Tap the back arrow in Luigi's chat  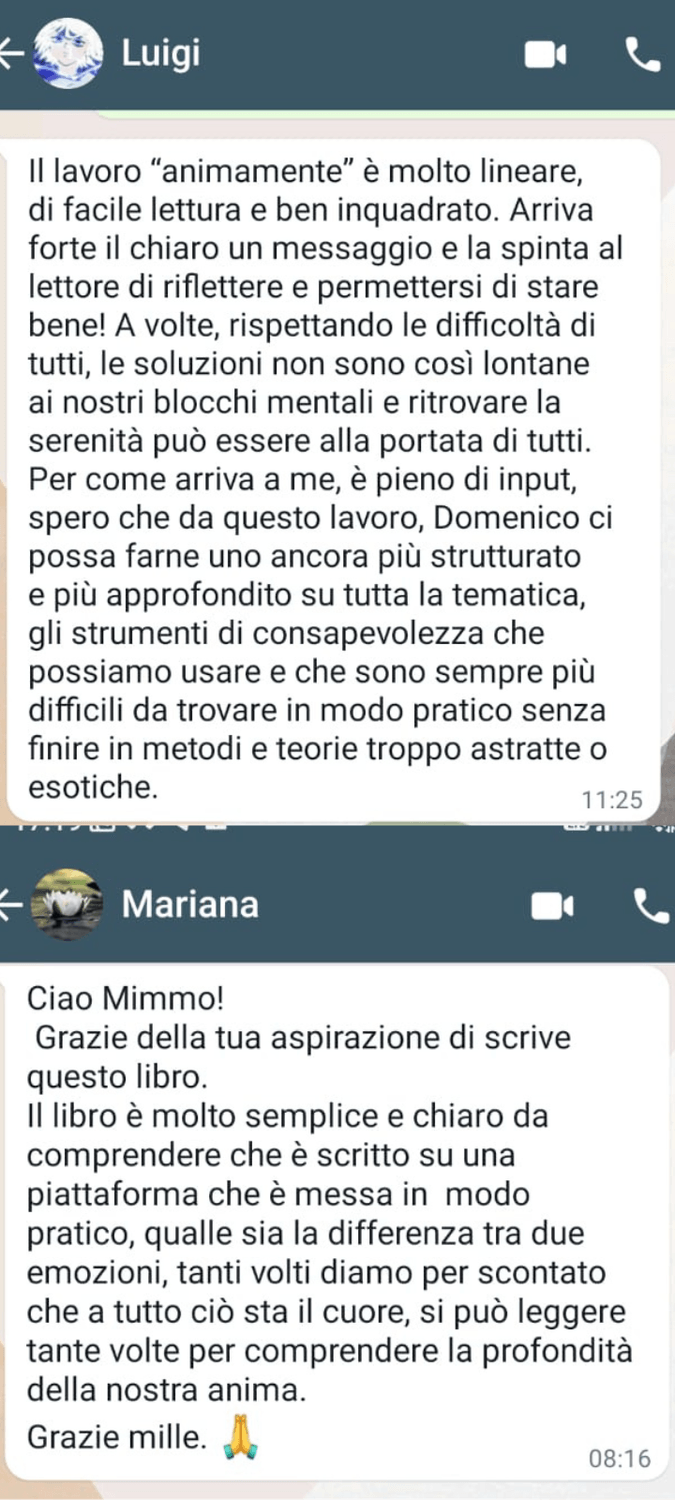[x=12, y=54]
